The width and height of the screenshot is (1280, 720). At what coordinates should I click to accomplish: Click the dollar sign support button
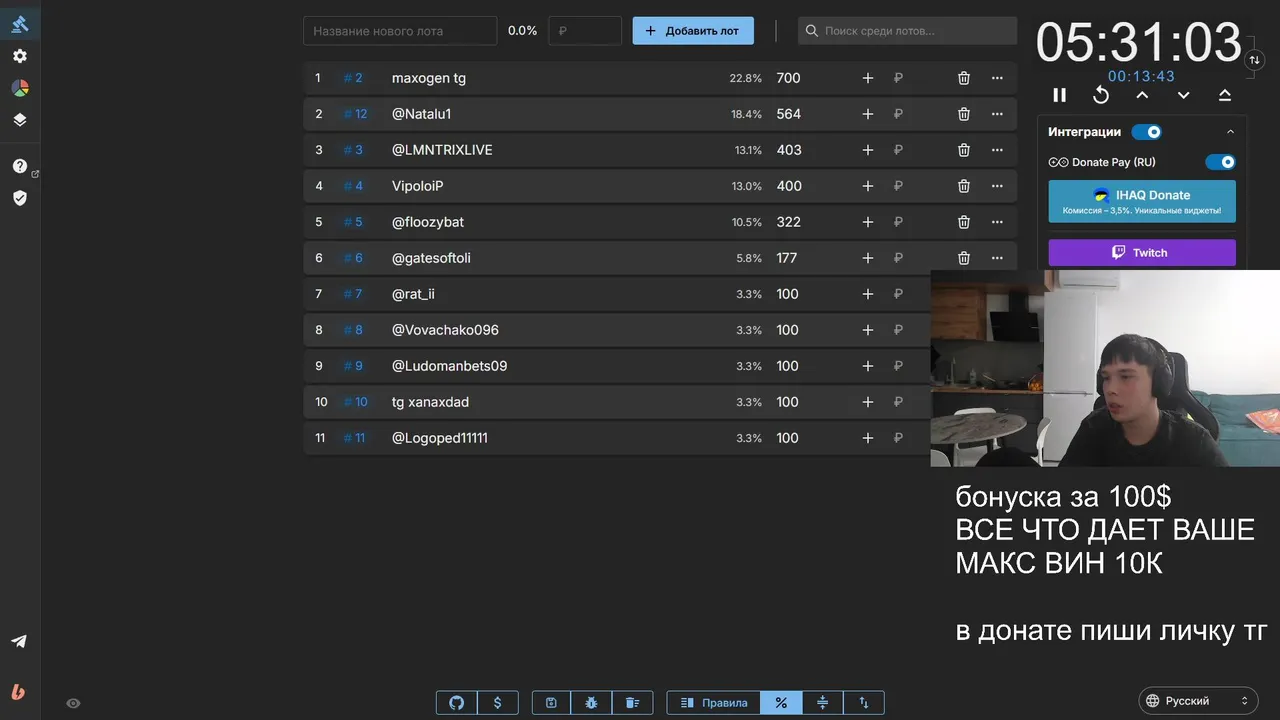pyautogui.click(x=498, y=703)
